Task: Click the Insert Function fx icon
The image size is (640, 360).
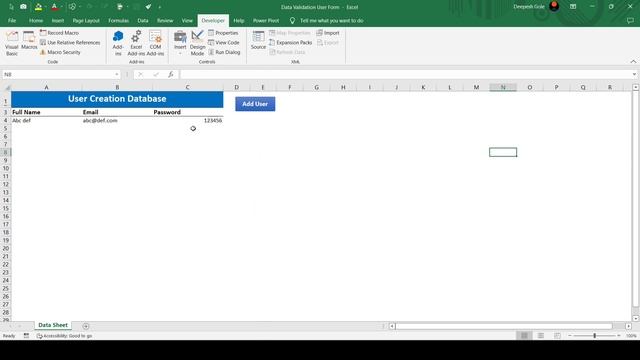Action: (x=171, y=74)
